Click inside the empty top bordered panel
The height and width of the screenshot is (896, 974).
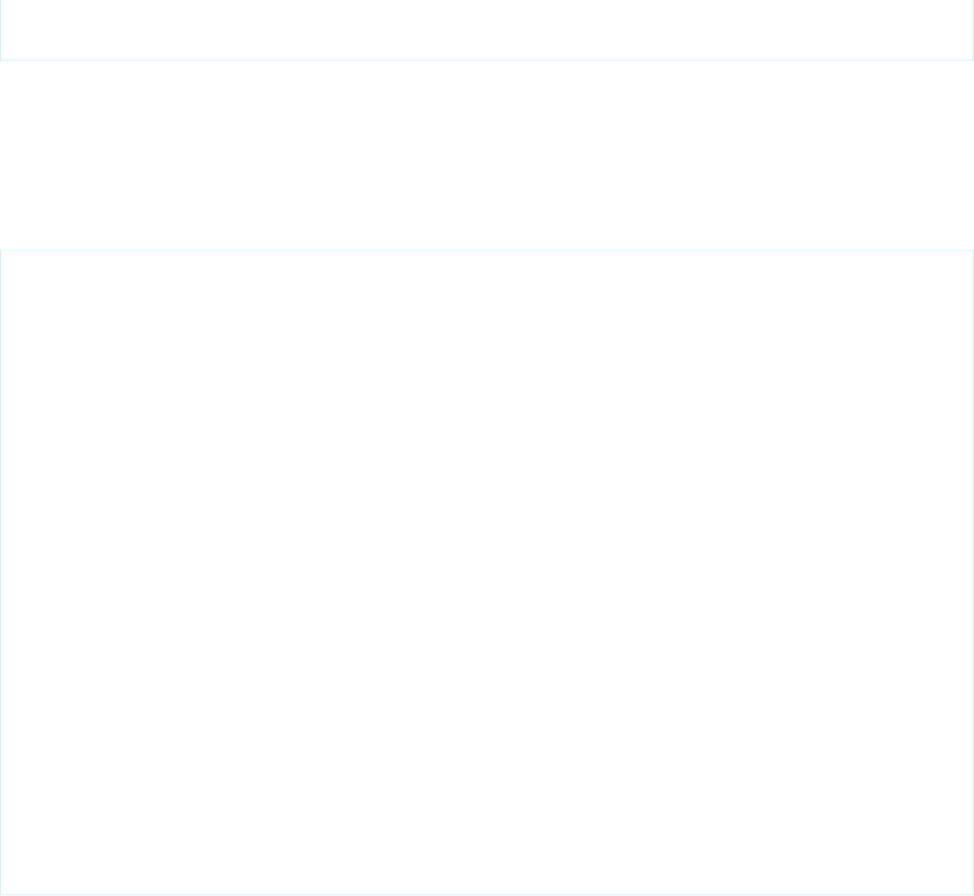(x=487, y=30)
